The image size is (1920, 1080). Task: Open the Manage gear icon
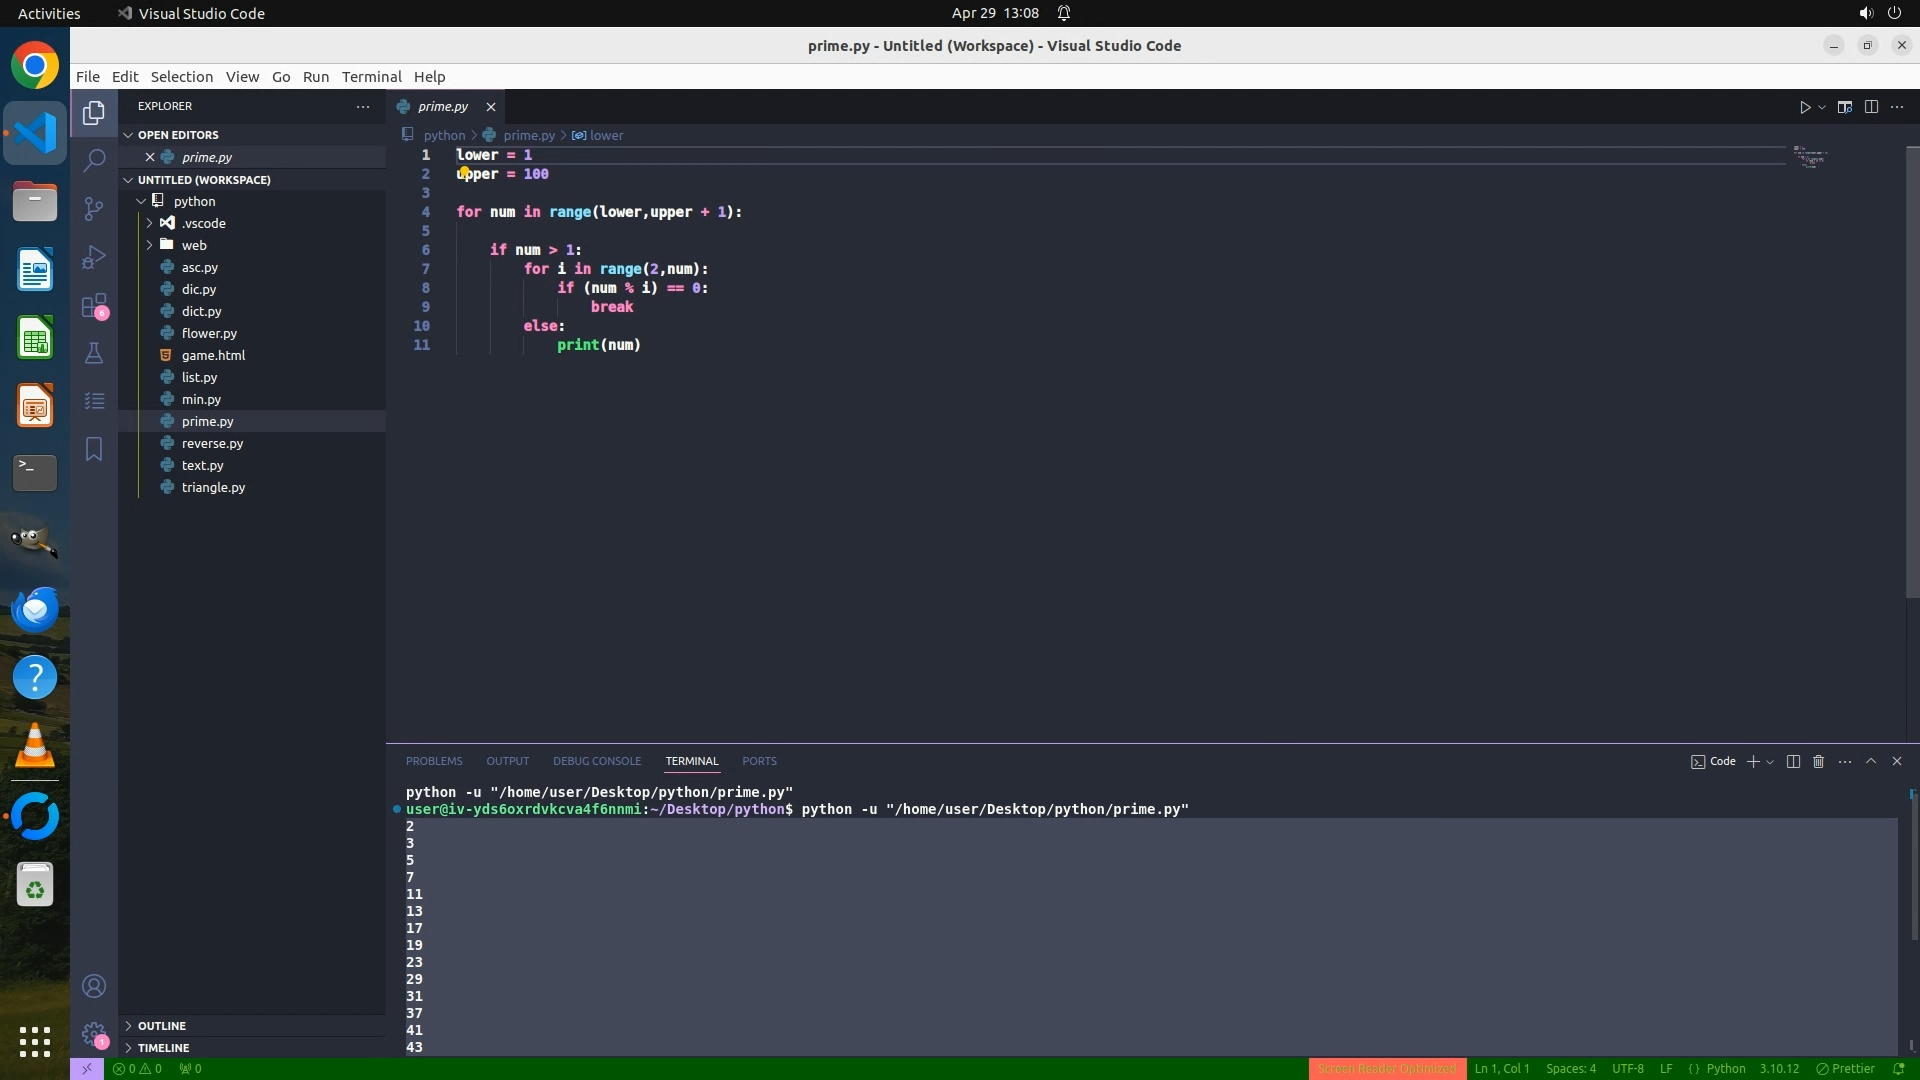click(x=94, y=1033)
